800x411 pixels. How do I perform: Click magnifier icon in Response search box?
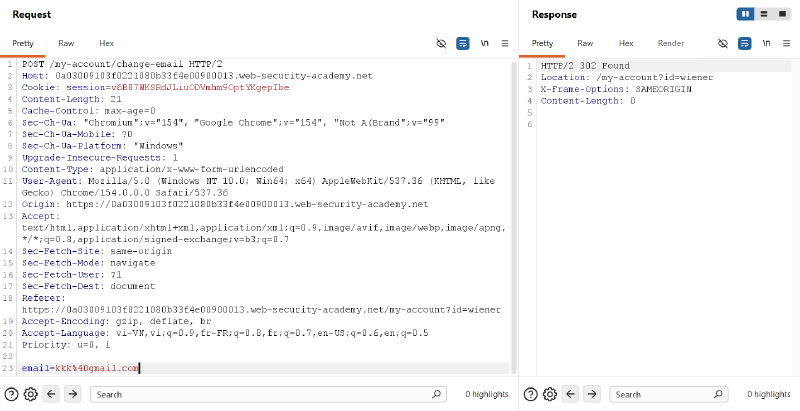(x=718, y=394)
